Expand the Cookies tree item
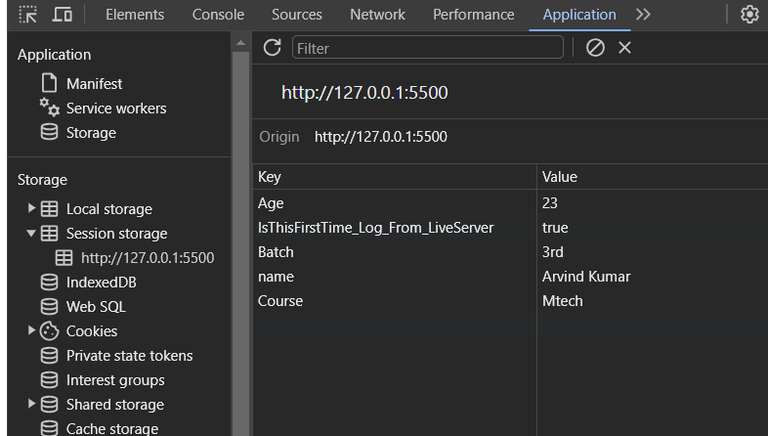 coord(32,331)
